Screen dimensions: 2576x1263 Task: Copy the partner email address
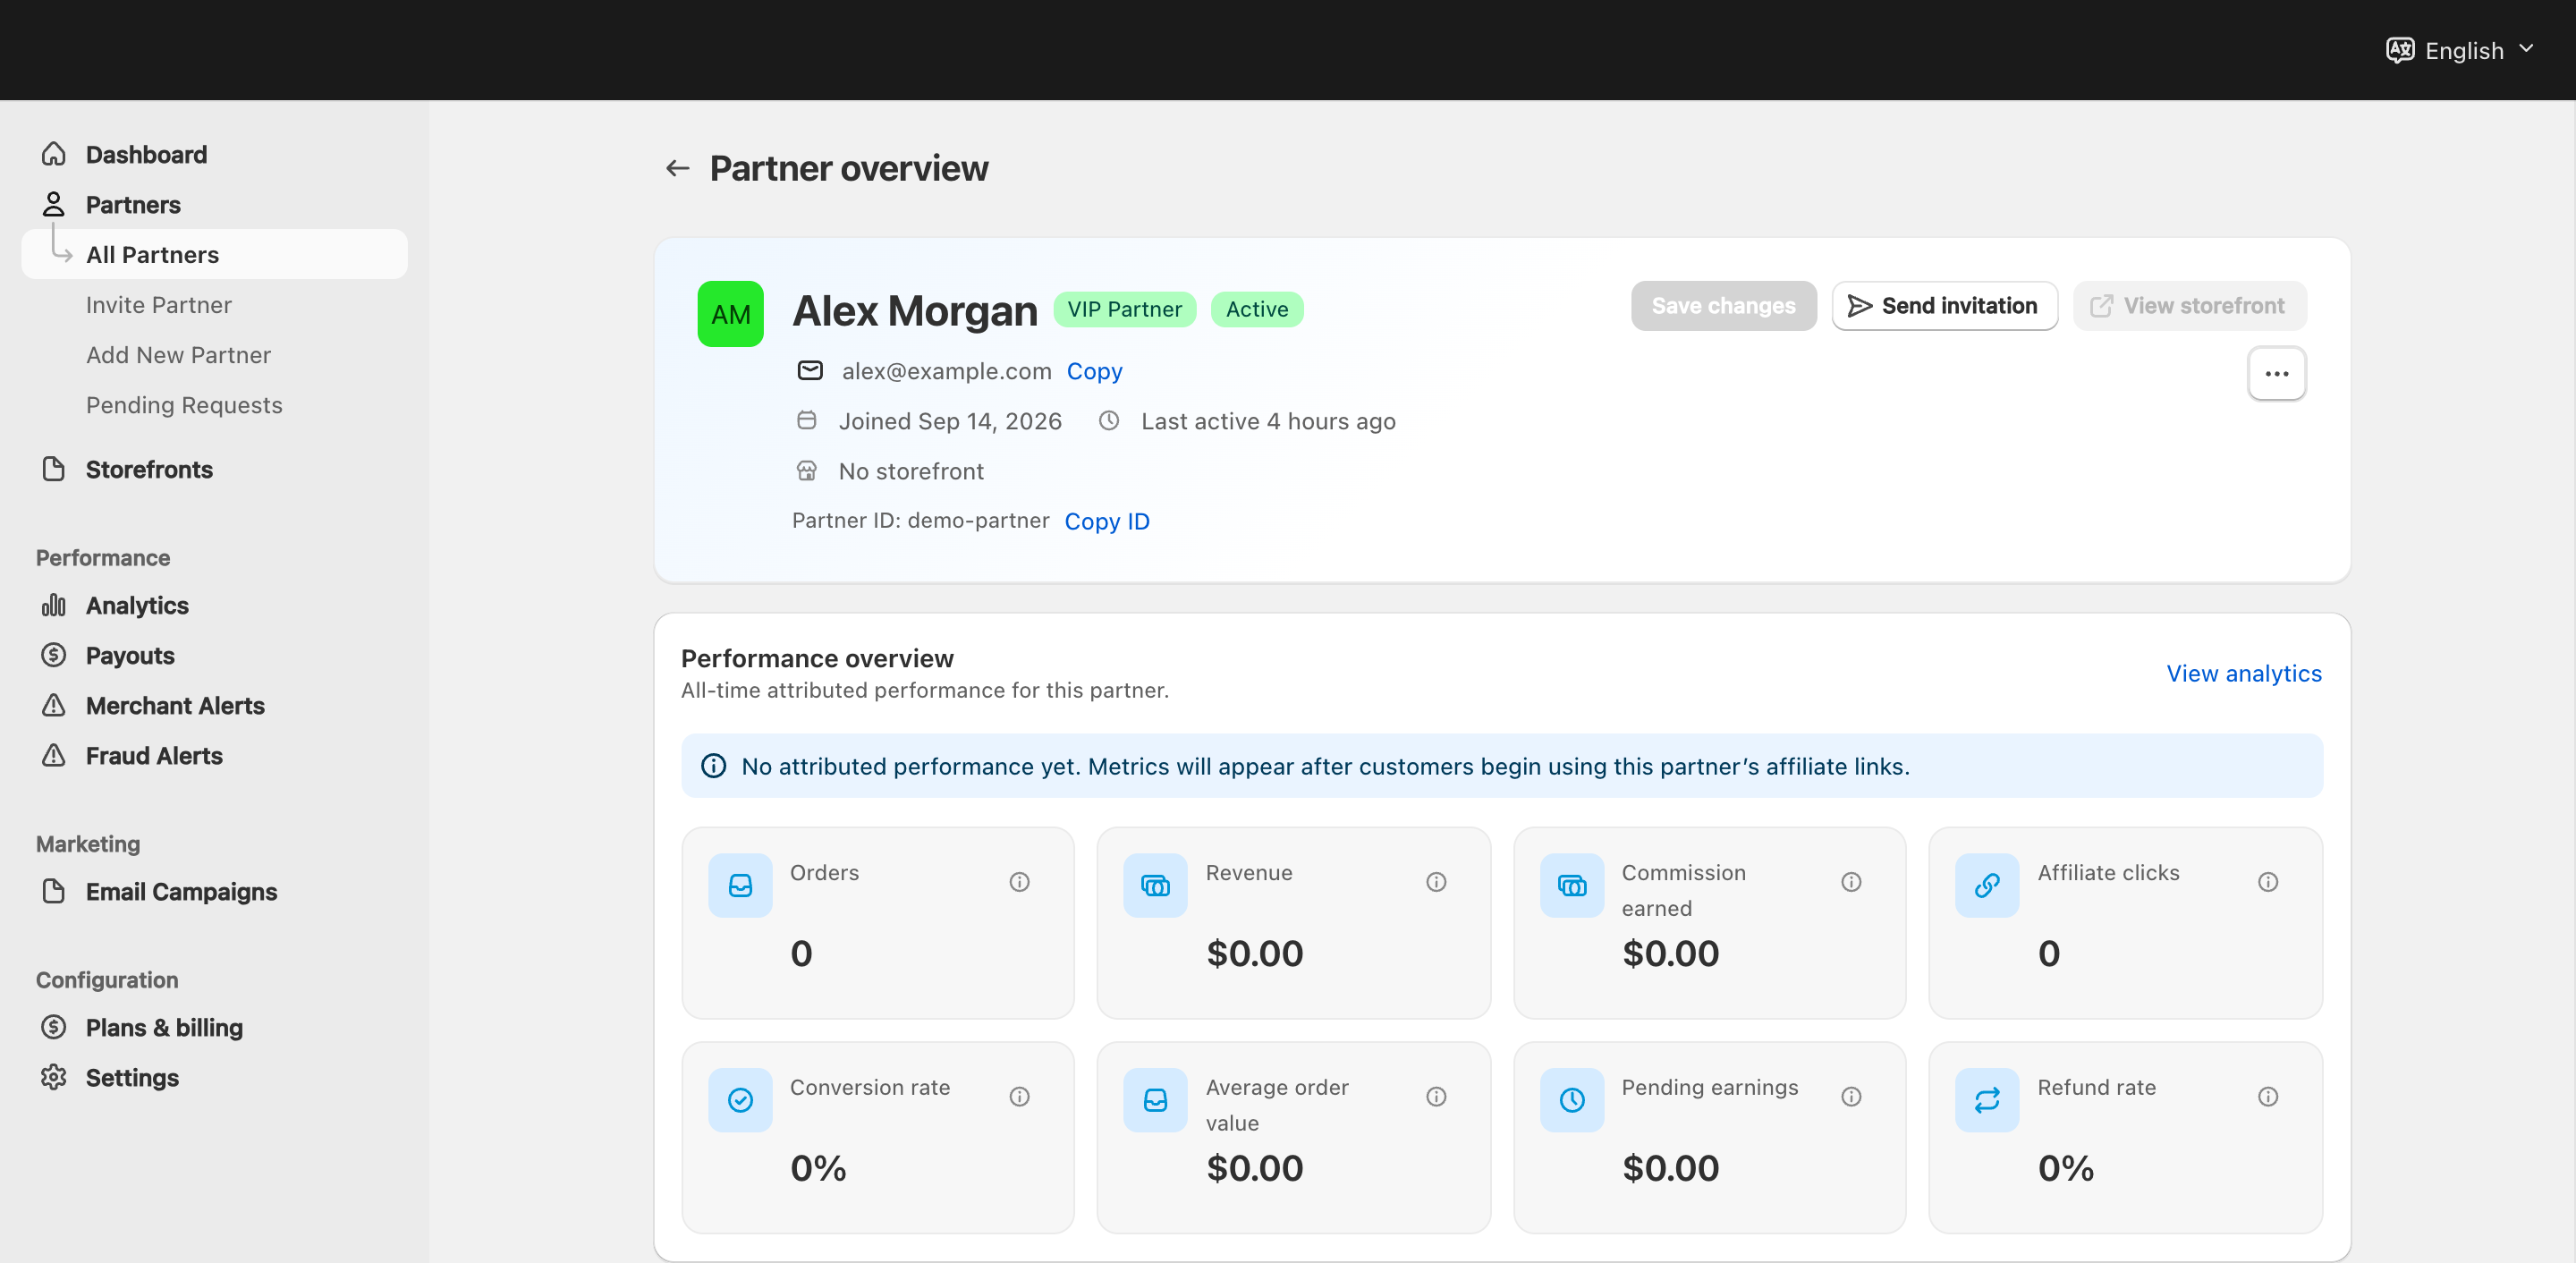pos(1094,371)
